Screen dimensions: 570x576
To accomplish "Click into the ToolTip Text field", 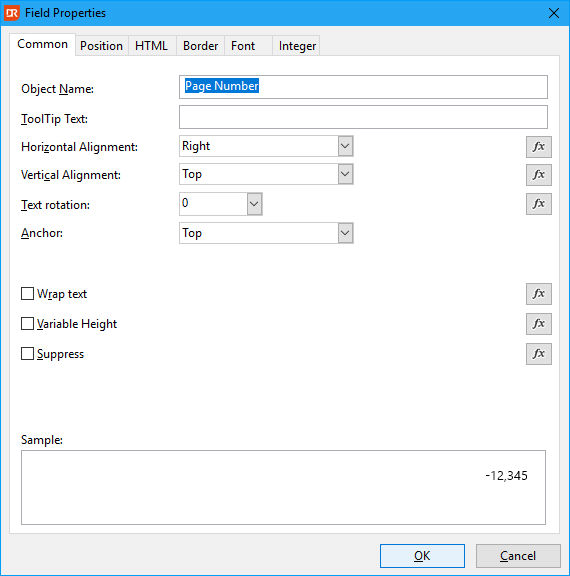I will point(363,117).
